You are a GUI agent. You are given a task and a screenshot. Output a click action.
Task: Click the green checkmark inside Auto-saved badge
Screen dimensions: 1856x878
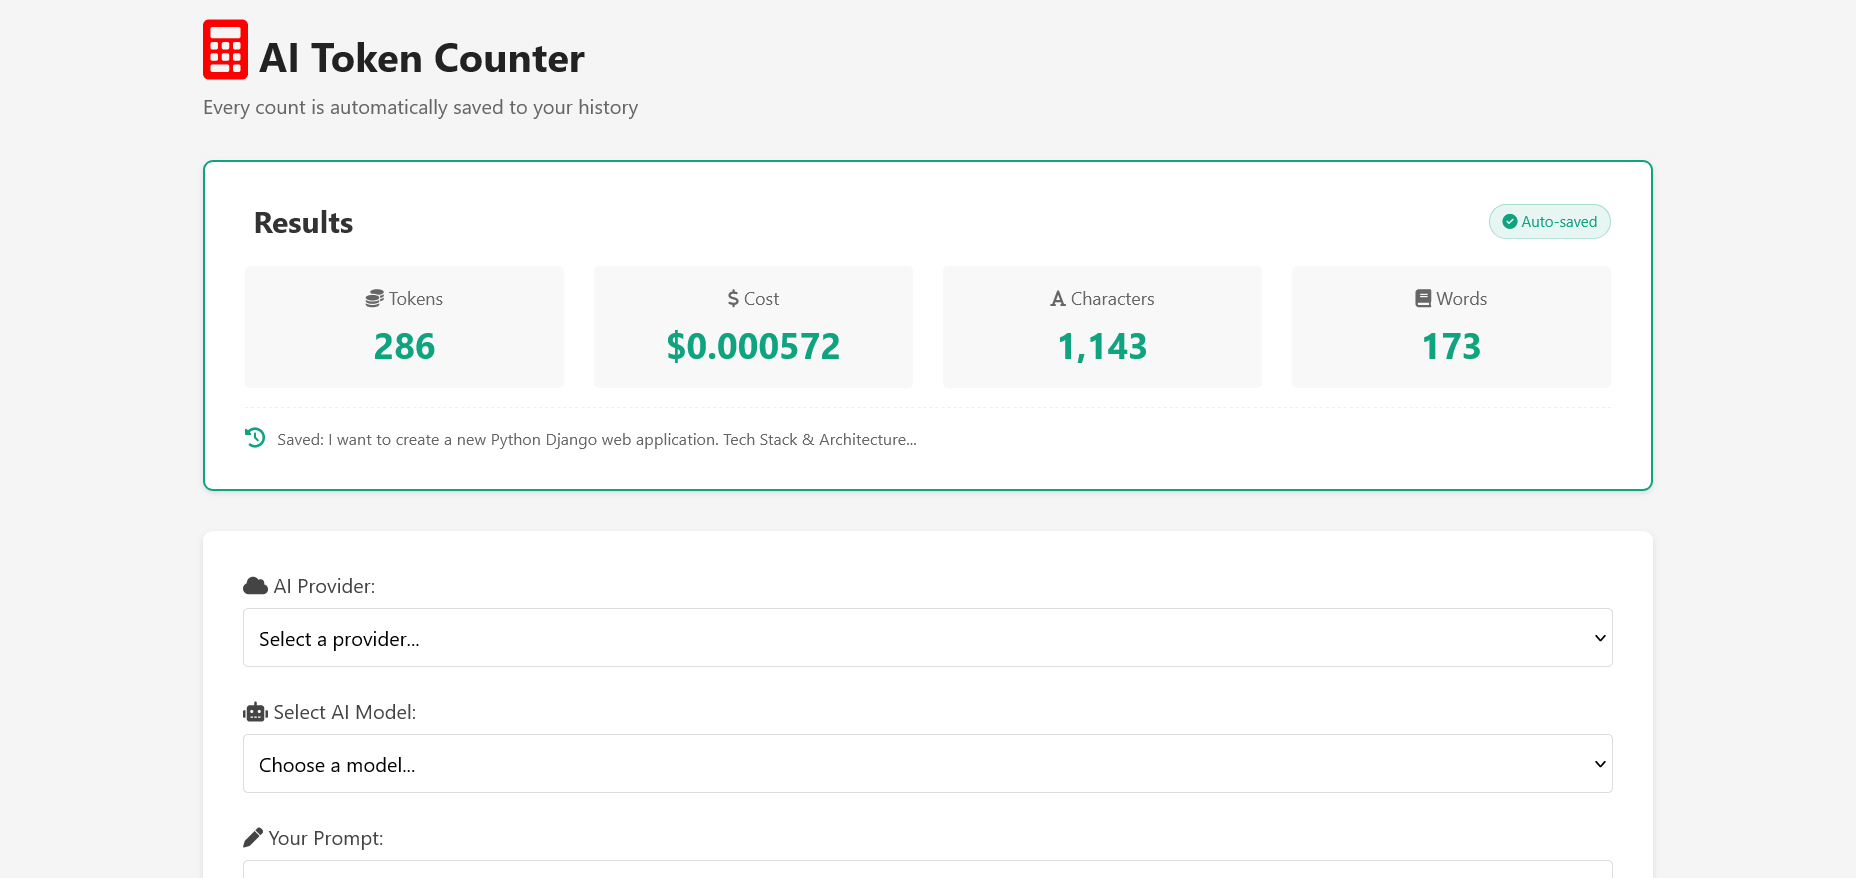coord(1509,221)
